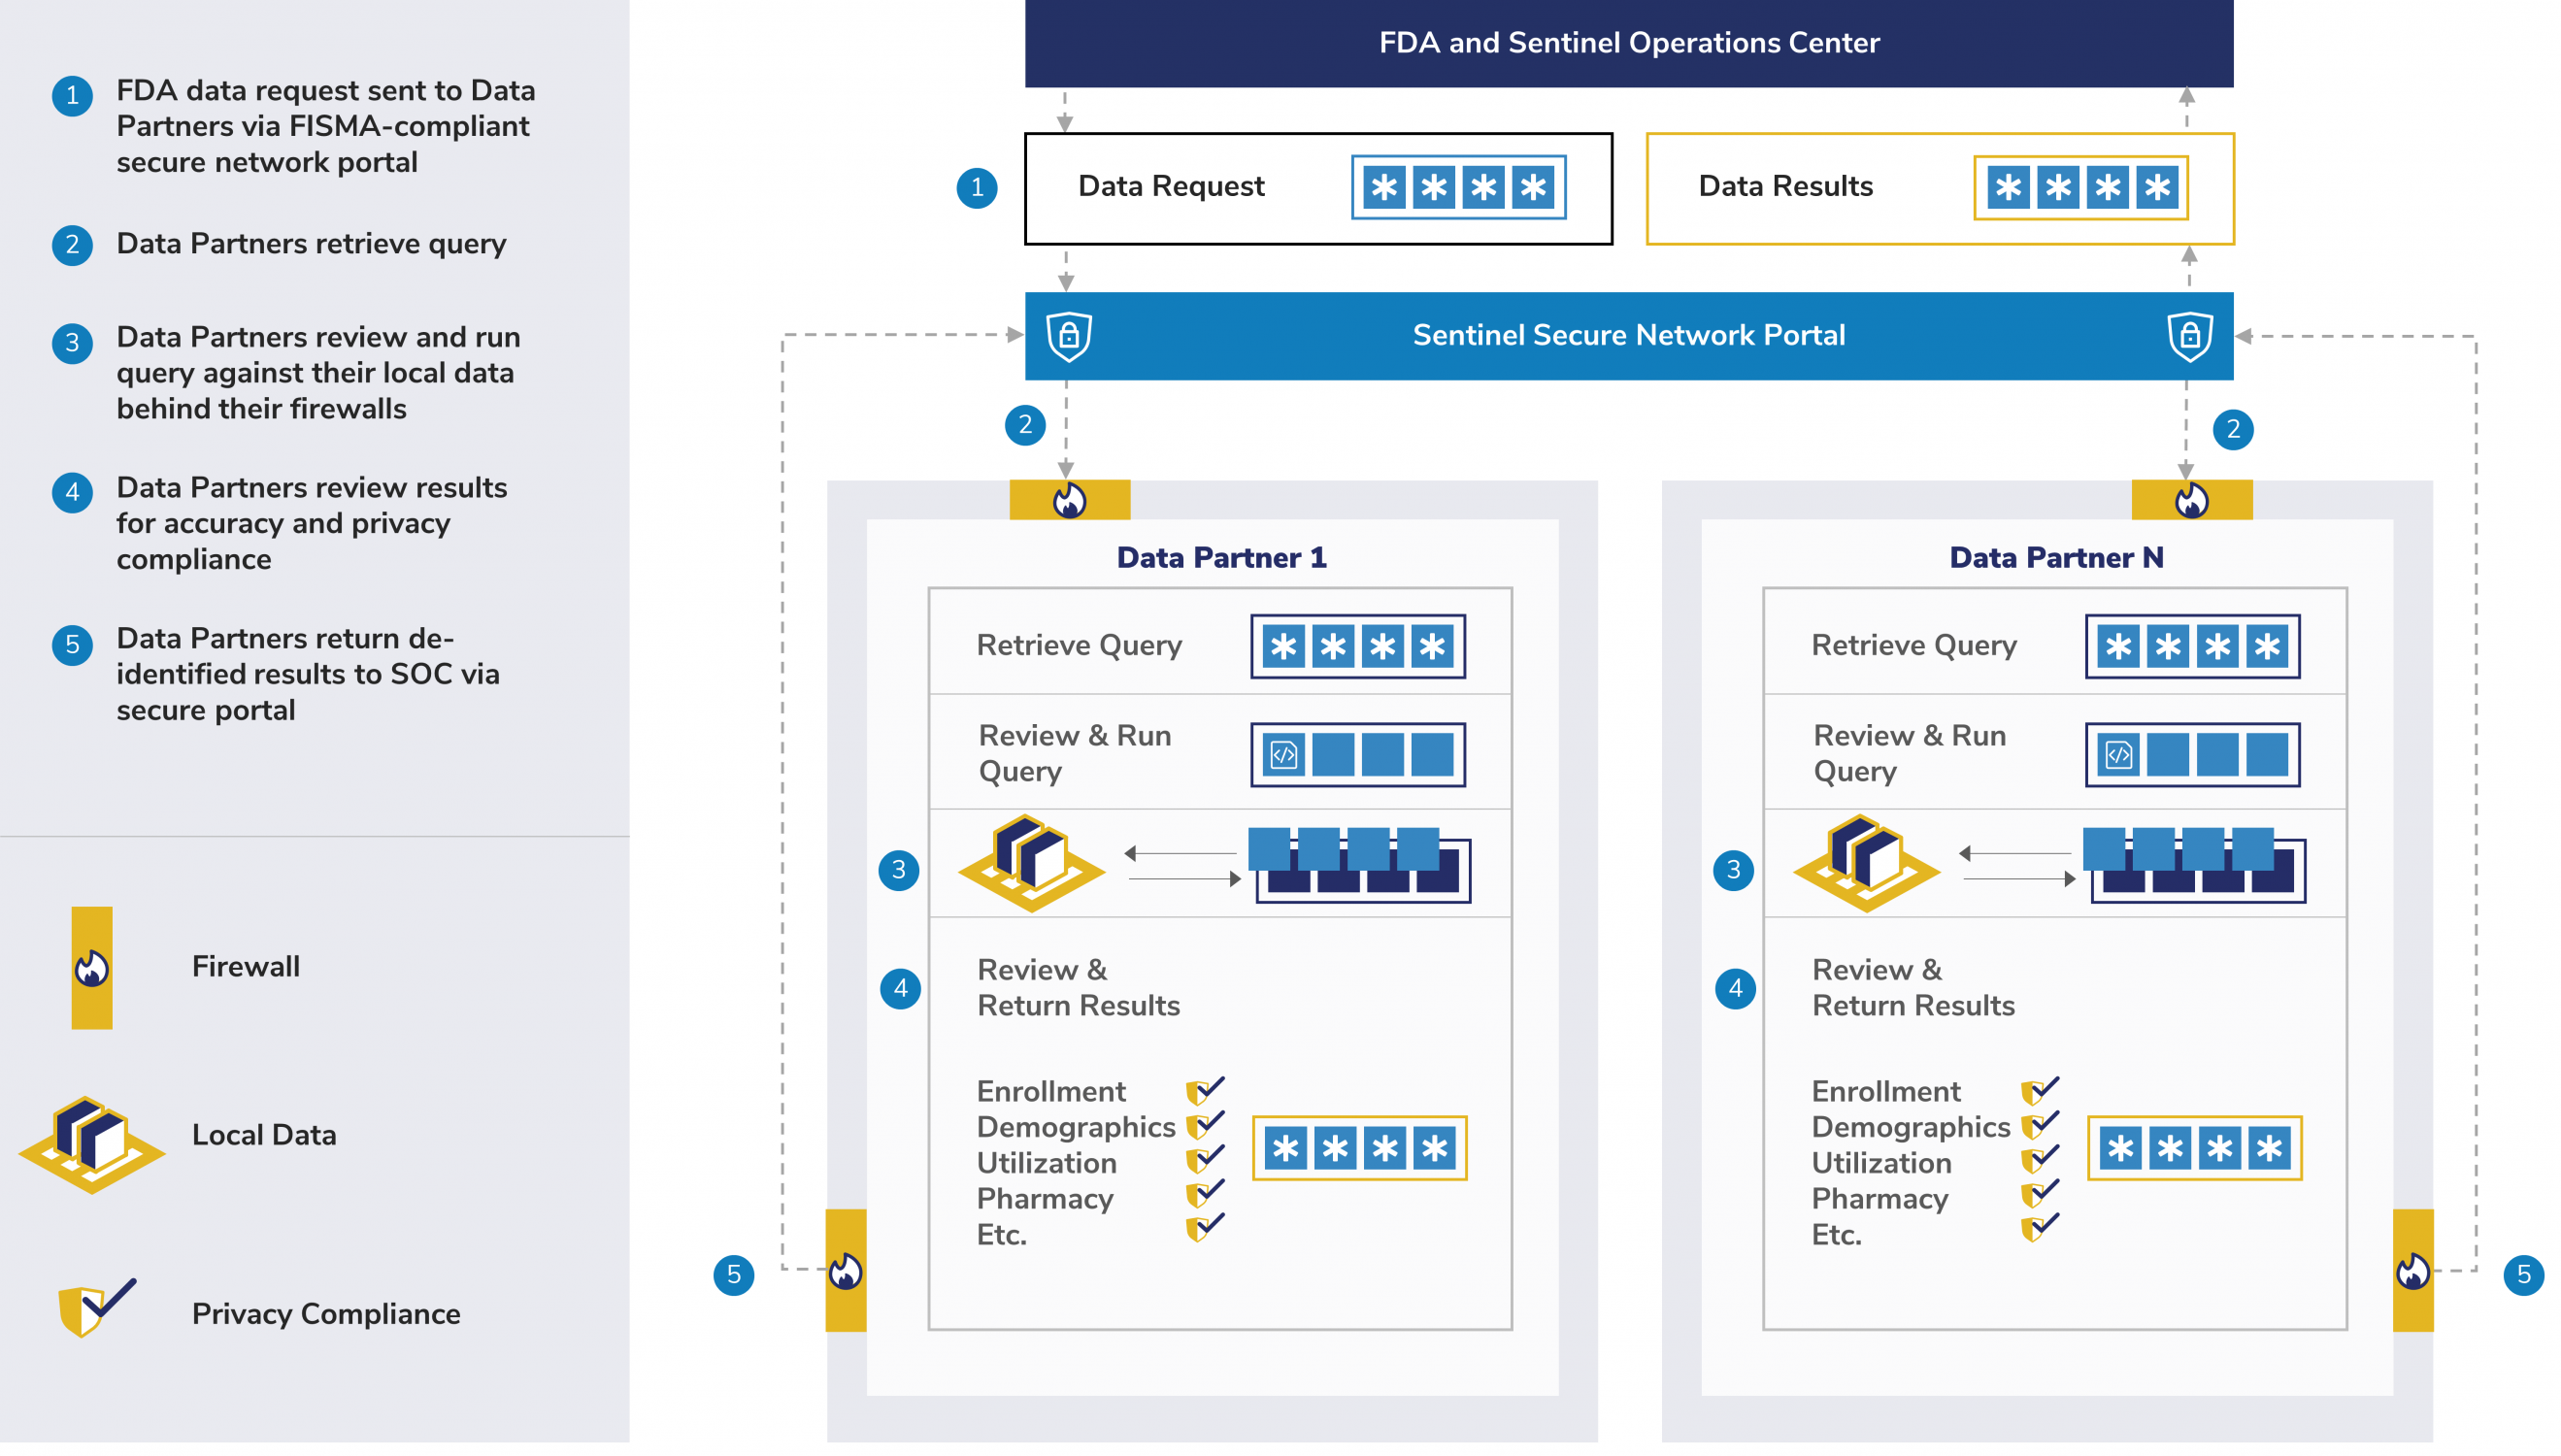The height and width of the screenshot is (1456, 2561).
Task: Click the Data Partner 1 heading
Action: pos(1221,557)
